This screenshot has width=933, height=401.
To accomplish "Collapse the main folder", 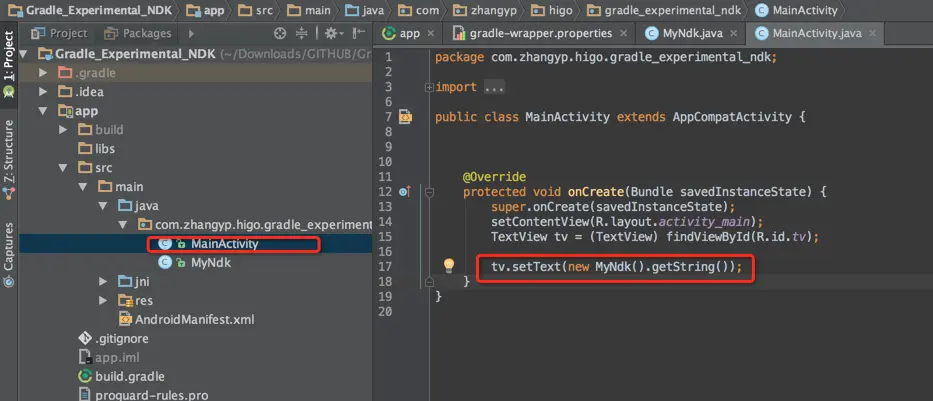I will (x=83, y=187).
